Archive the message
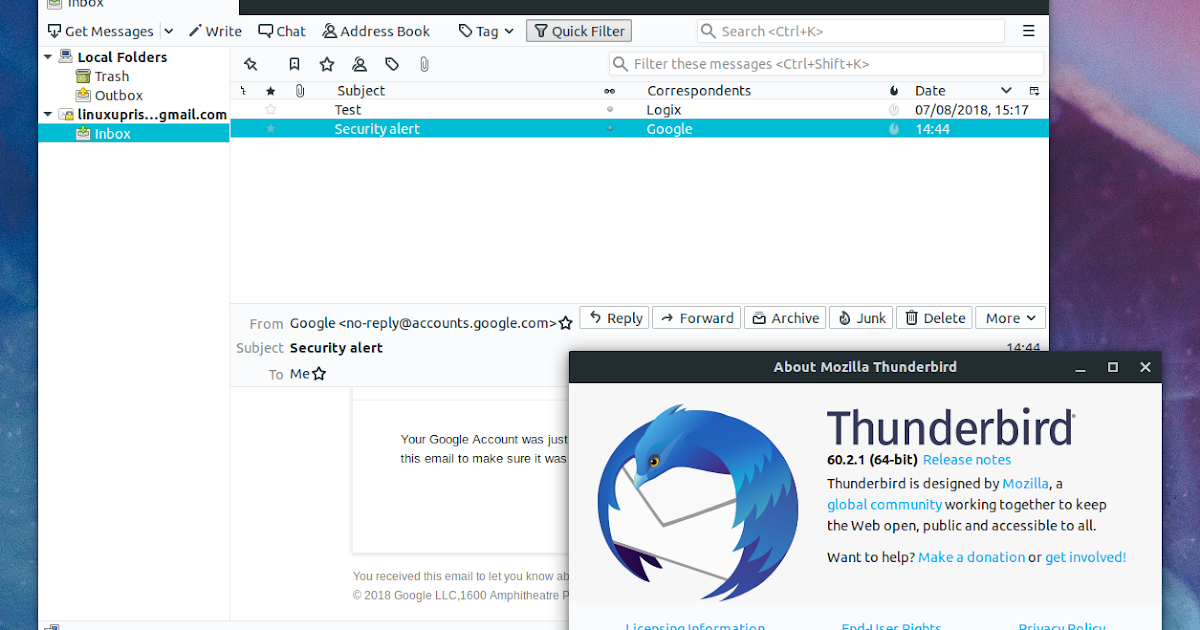Image resolution: width=1200 pixels, height=630 pixels. point(785,318)
